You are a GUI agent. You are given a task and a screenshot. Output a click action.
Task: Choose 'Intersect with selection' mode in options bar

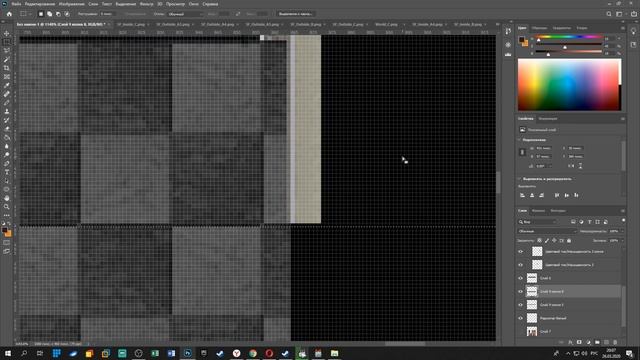67,14
